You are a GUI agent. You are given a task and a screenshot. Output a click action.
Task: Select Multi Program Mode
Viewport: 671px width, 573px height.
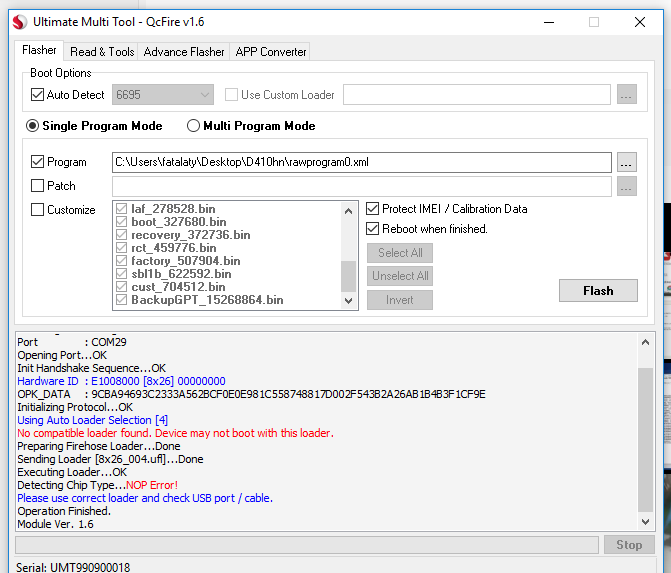[193, 126]
